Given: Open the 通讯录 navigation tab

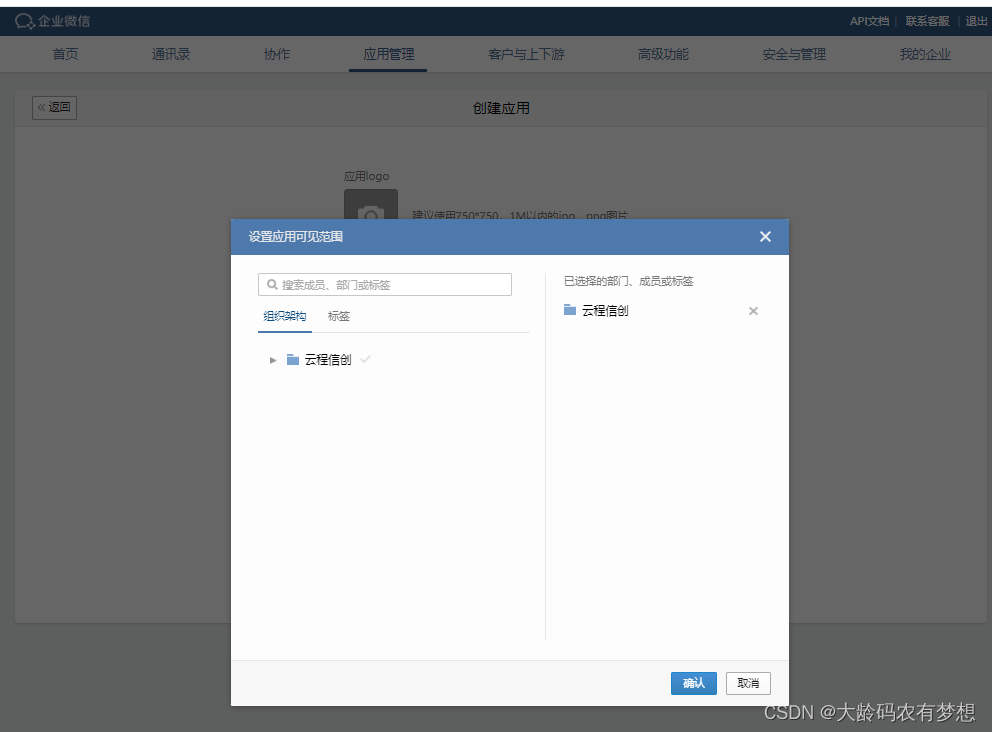Looking at the screenshot, I should click(x=171, y=54).
